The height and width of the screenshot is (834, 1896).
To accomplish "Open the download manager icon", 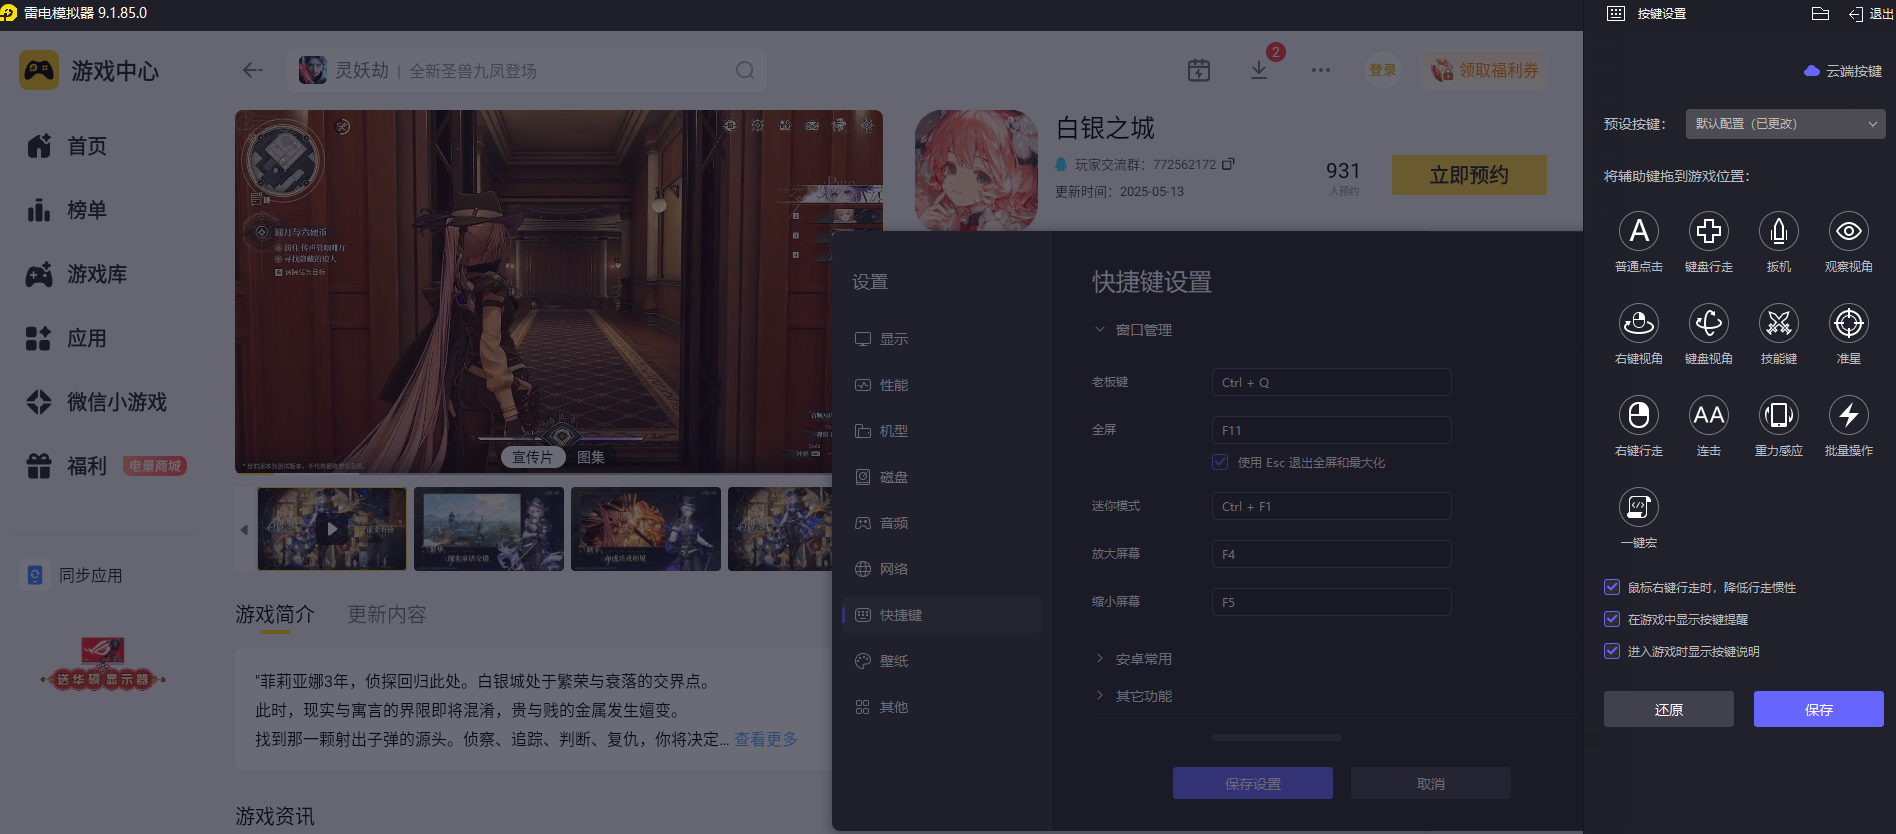I will tap(1259, 70).
